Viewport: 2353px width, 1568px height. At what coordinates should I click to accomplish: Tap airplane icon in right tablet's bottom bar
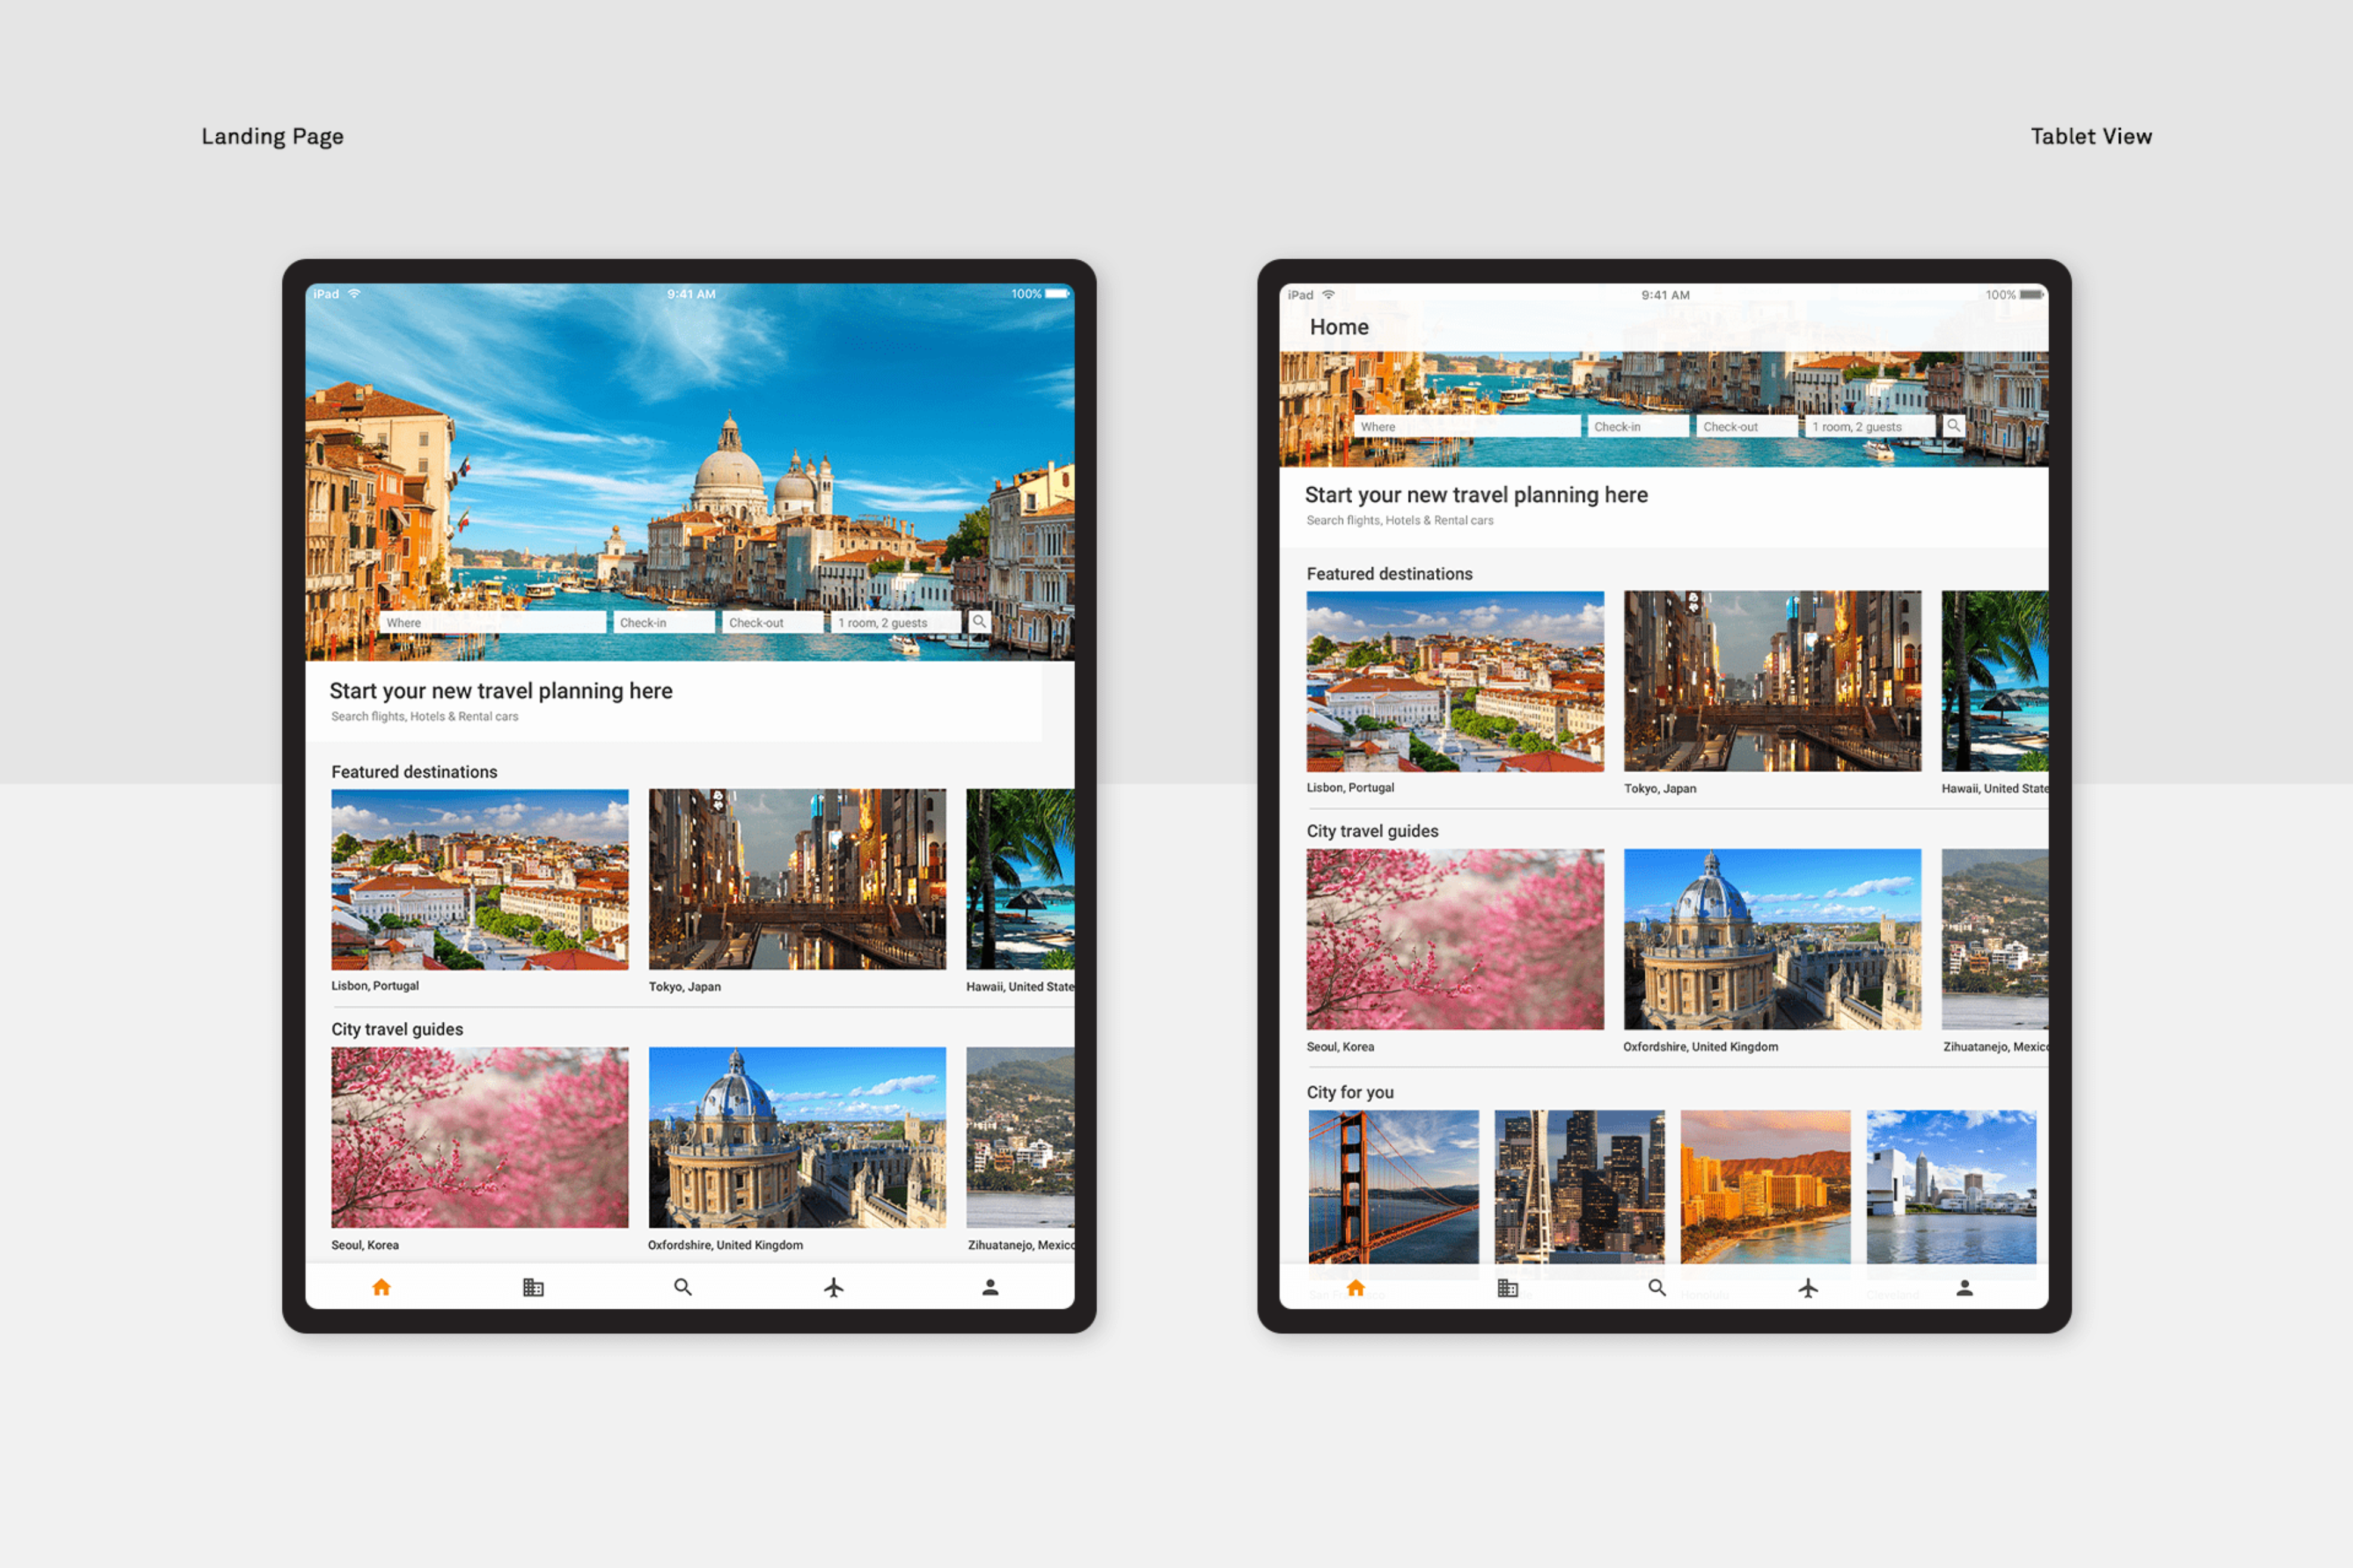[x=1808, y=1288]
